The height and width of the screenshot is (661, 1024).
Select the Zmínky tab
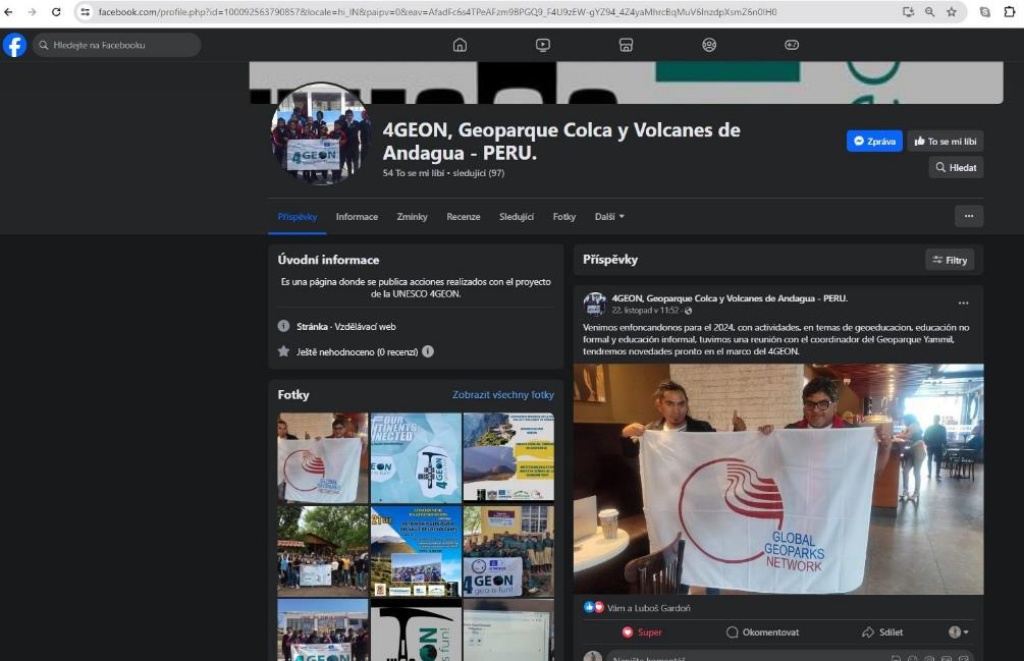pos(412,217)
